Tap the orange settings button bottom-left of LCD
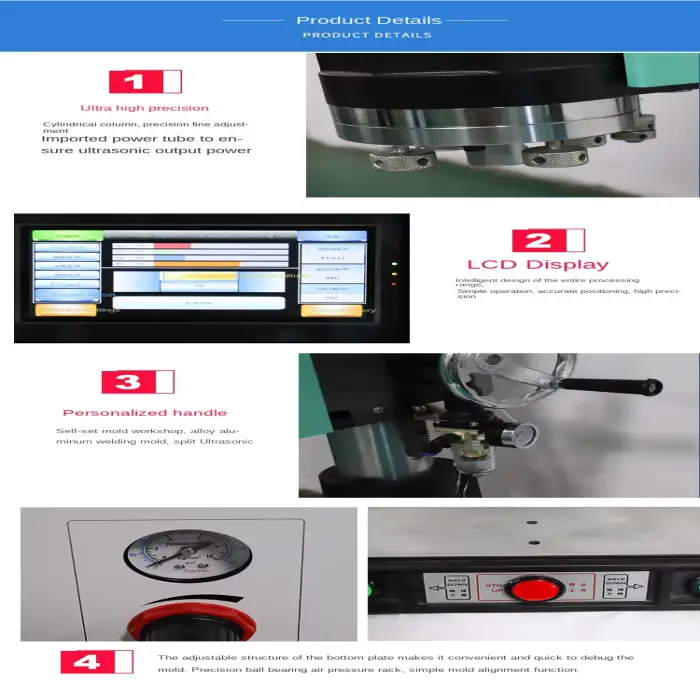This screenshot has width=700, height=700. pos(67,310)
